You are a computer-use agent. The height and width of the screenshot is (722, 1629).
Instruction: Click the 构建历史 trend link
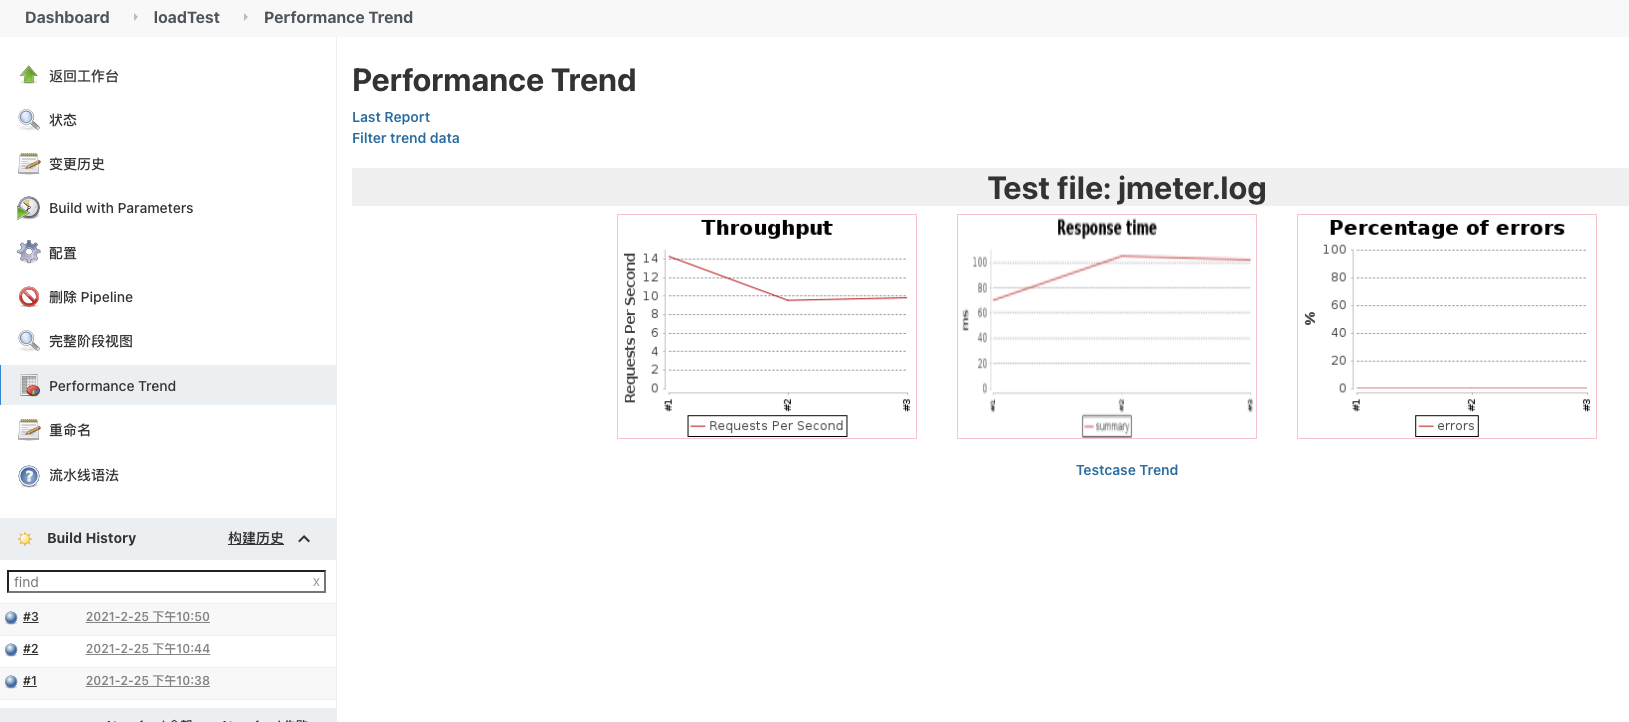point(255,538)
